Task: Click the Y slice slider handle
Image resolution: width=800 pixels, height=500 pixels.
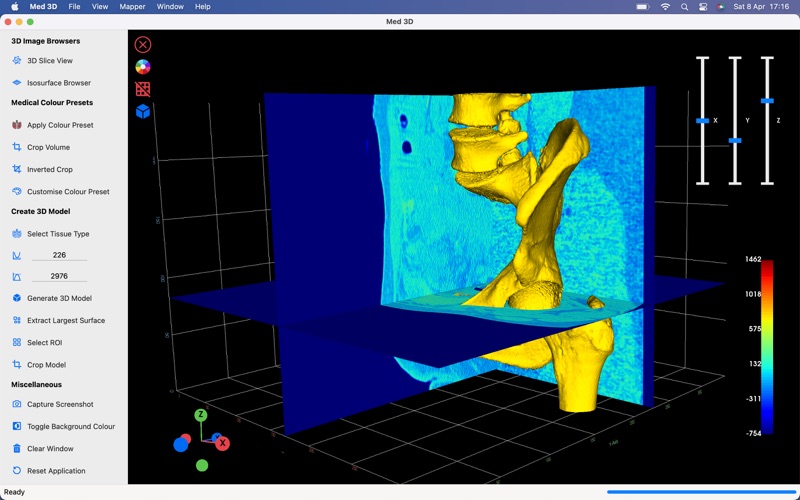Action: [x=735, y=140]
